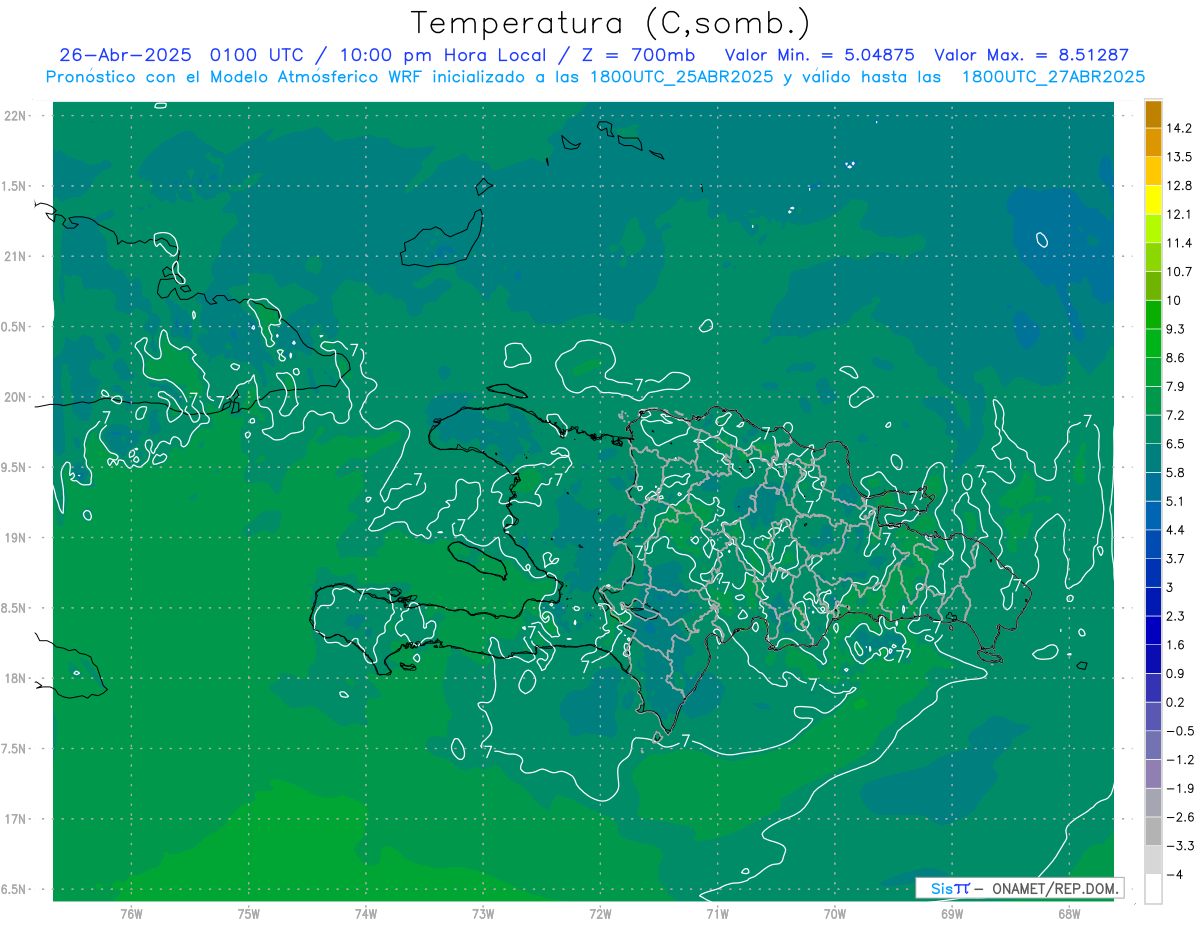This screenshot has width=1200, height=927.
Task: Click the white swatch below the -4 legend label
Action: point(1153,889)
